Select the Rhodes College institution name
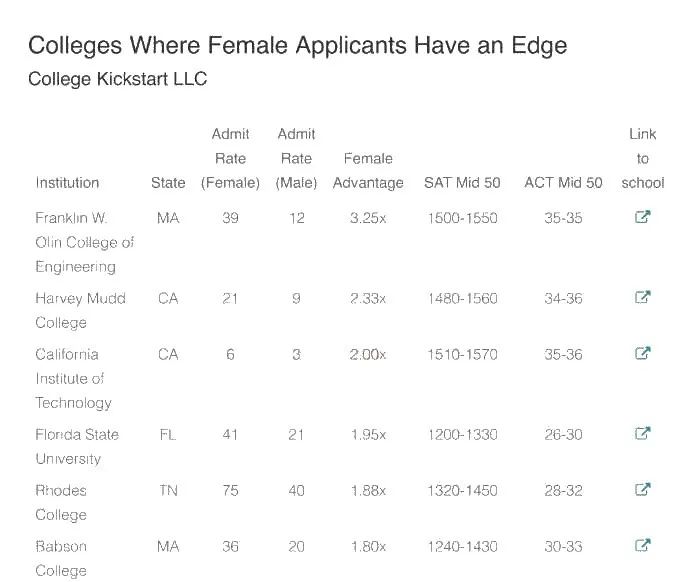700x582 pixels. [61, 503]
